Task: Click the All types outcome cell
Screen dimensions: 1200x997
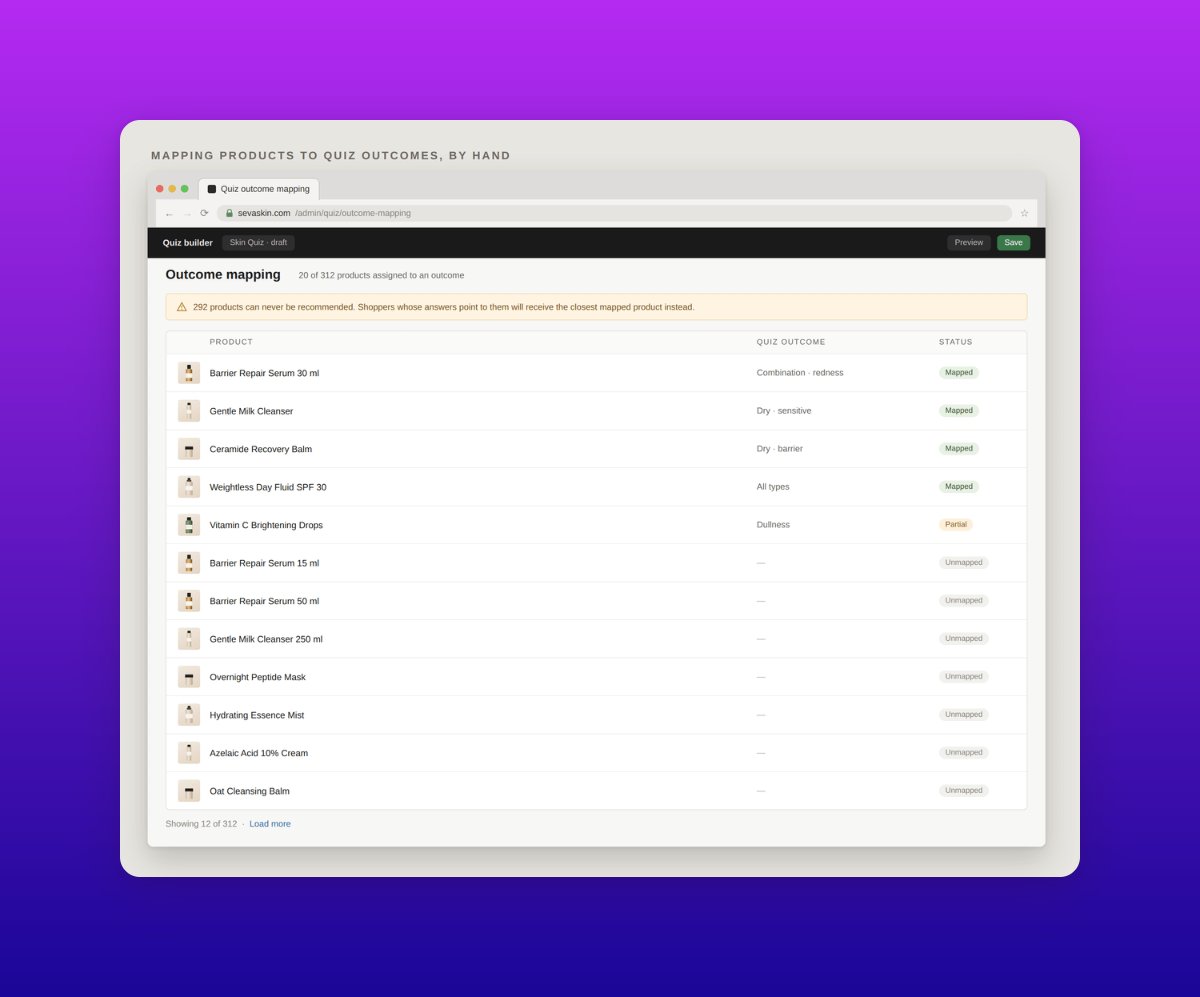Action: (x=773, y=487)
